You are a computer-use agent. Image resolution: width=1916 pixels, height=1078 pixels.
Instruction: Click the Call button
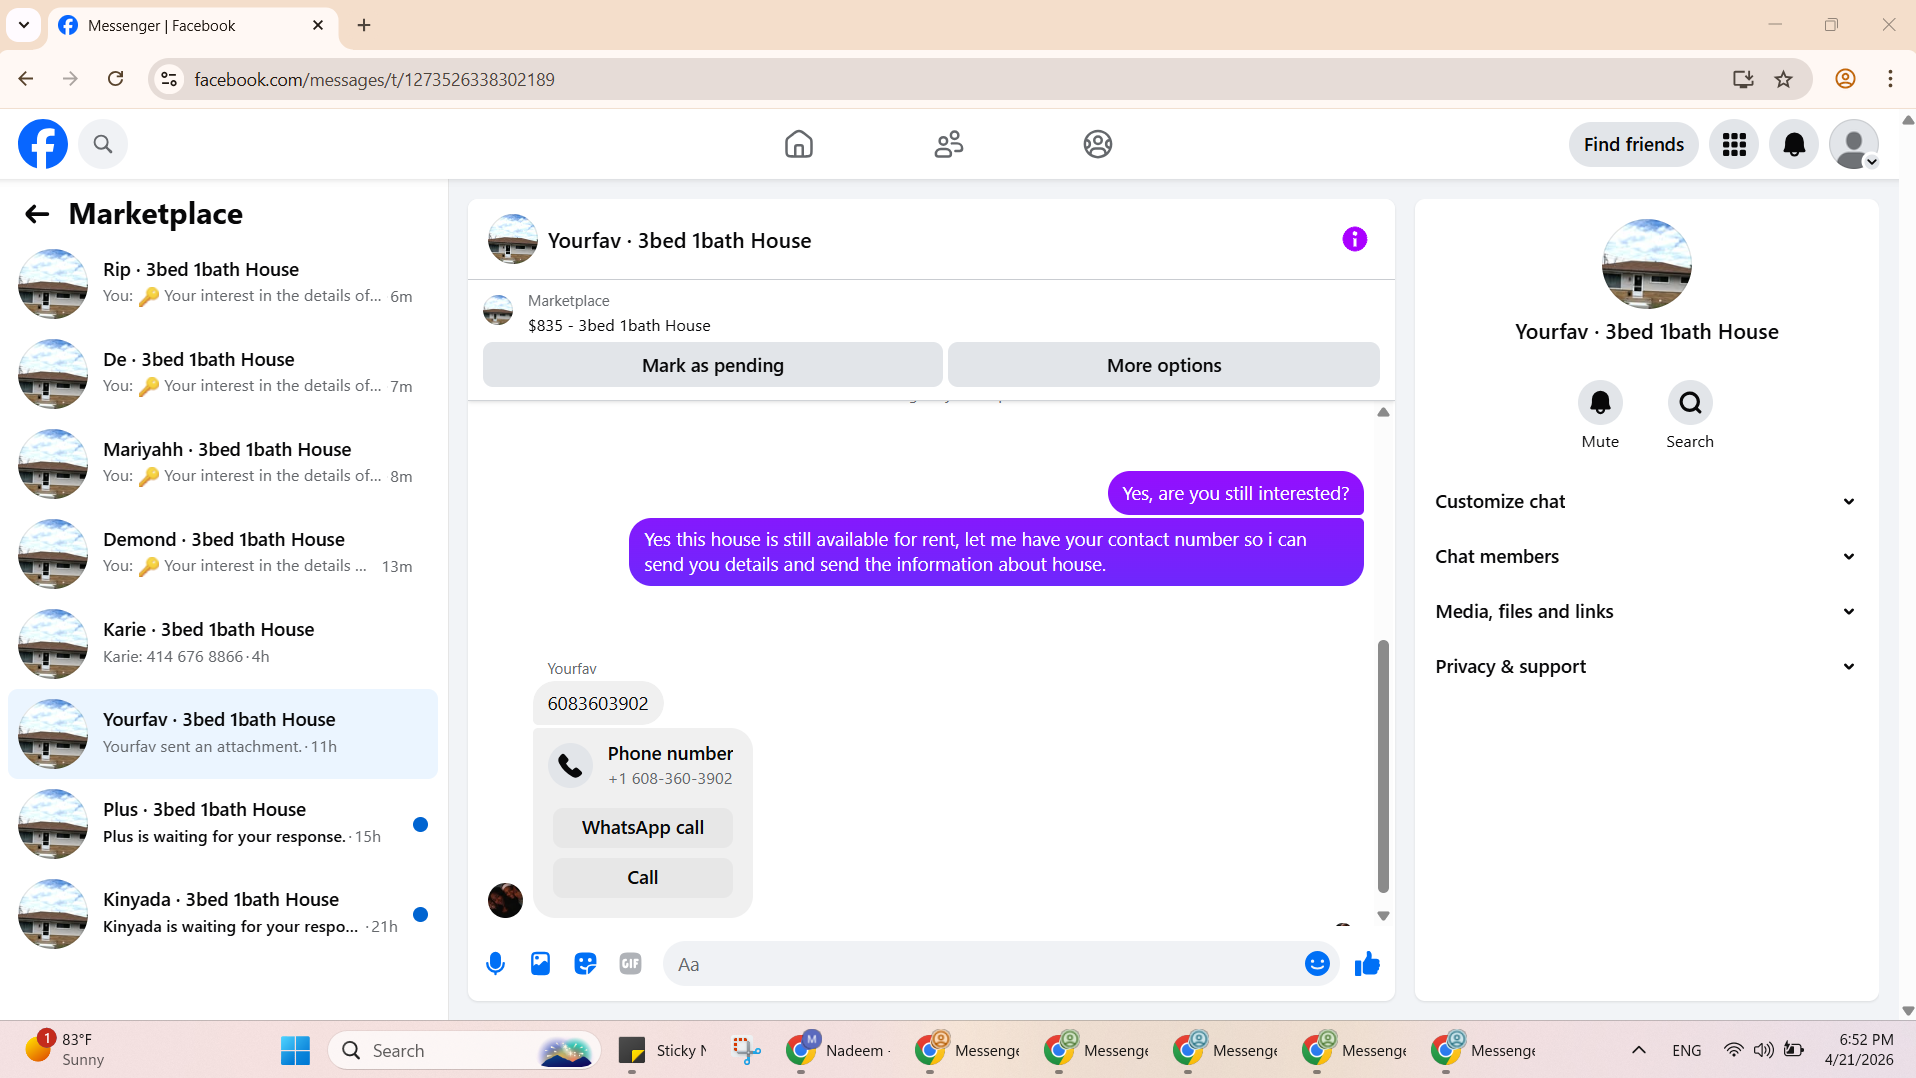click(643, 878)
